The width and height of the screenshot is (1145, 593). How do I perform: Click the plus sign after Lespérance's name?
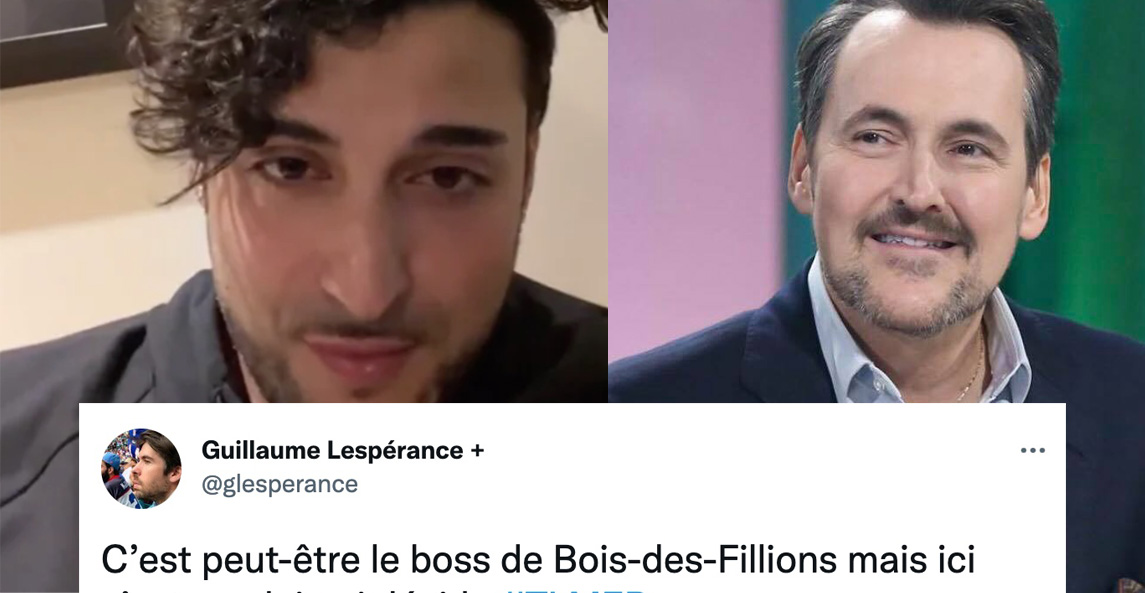click(477, 451)
